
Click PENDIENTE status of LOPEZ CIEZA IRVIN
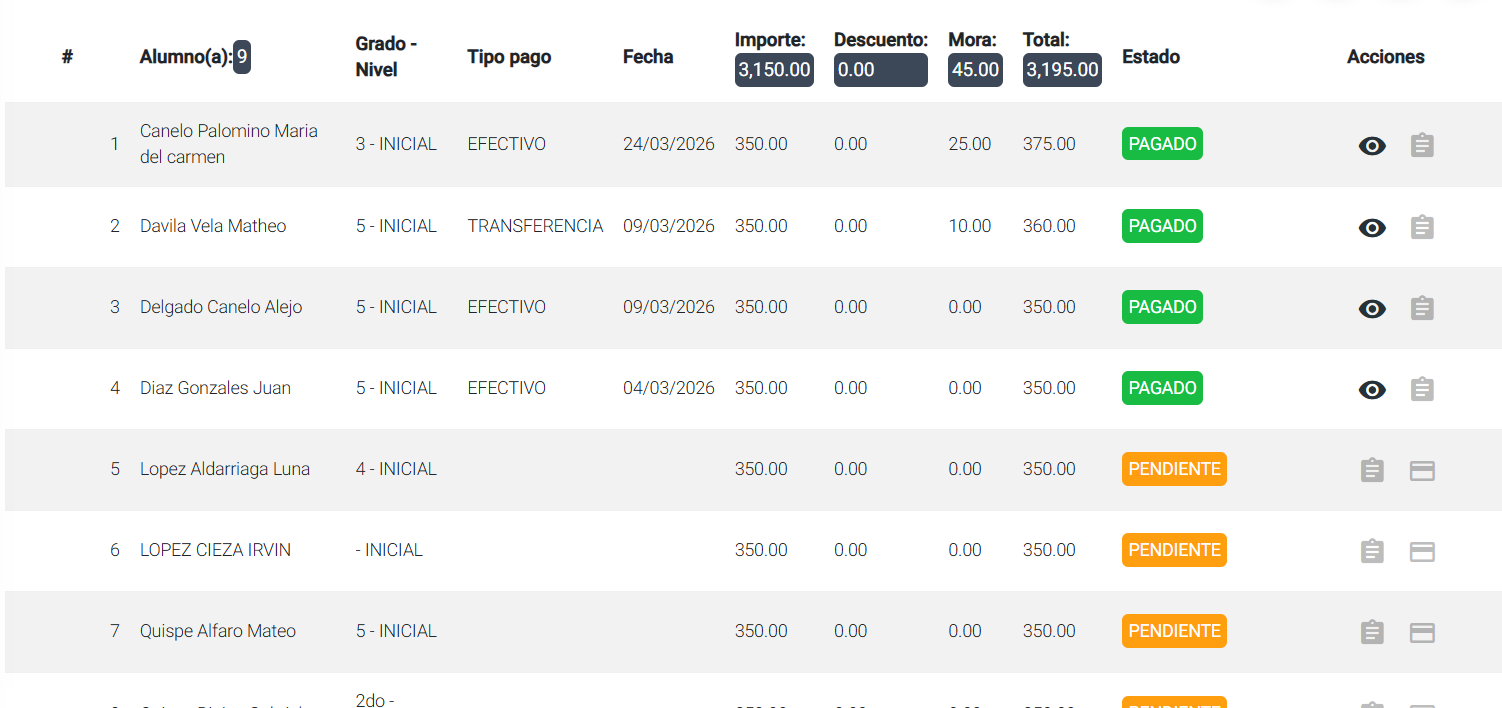pos(1174,550)
